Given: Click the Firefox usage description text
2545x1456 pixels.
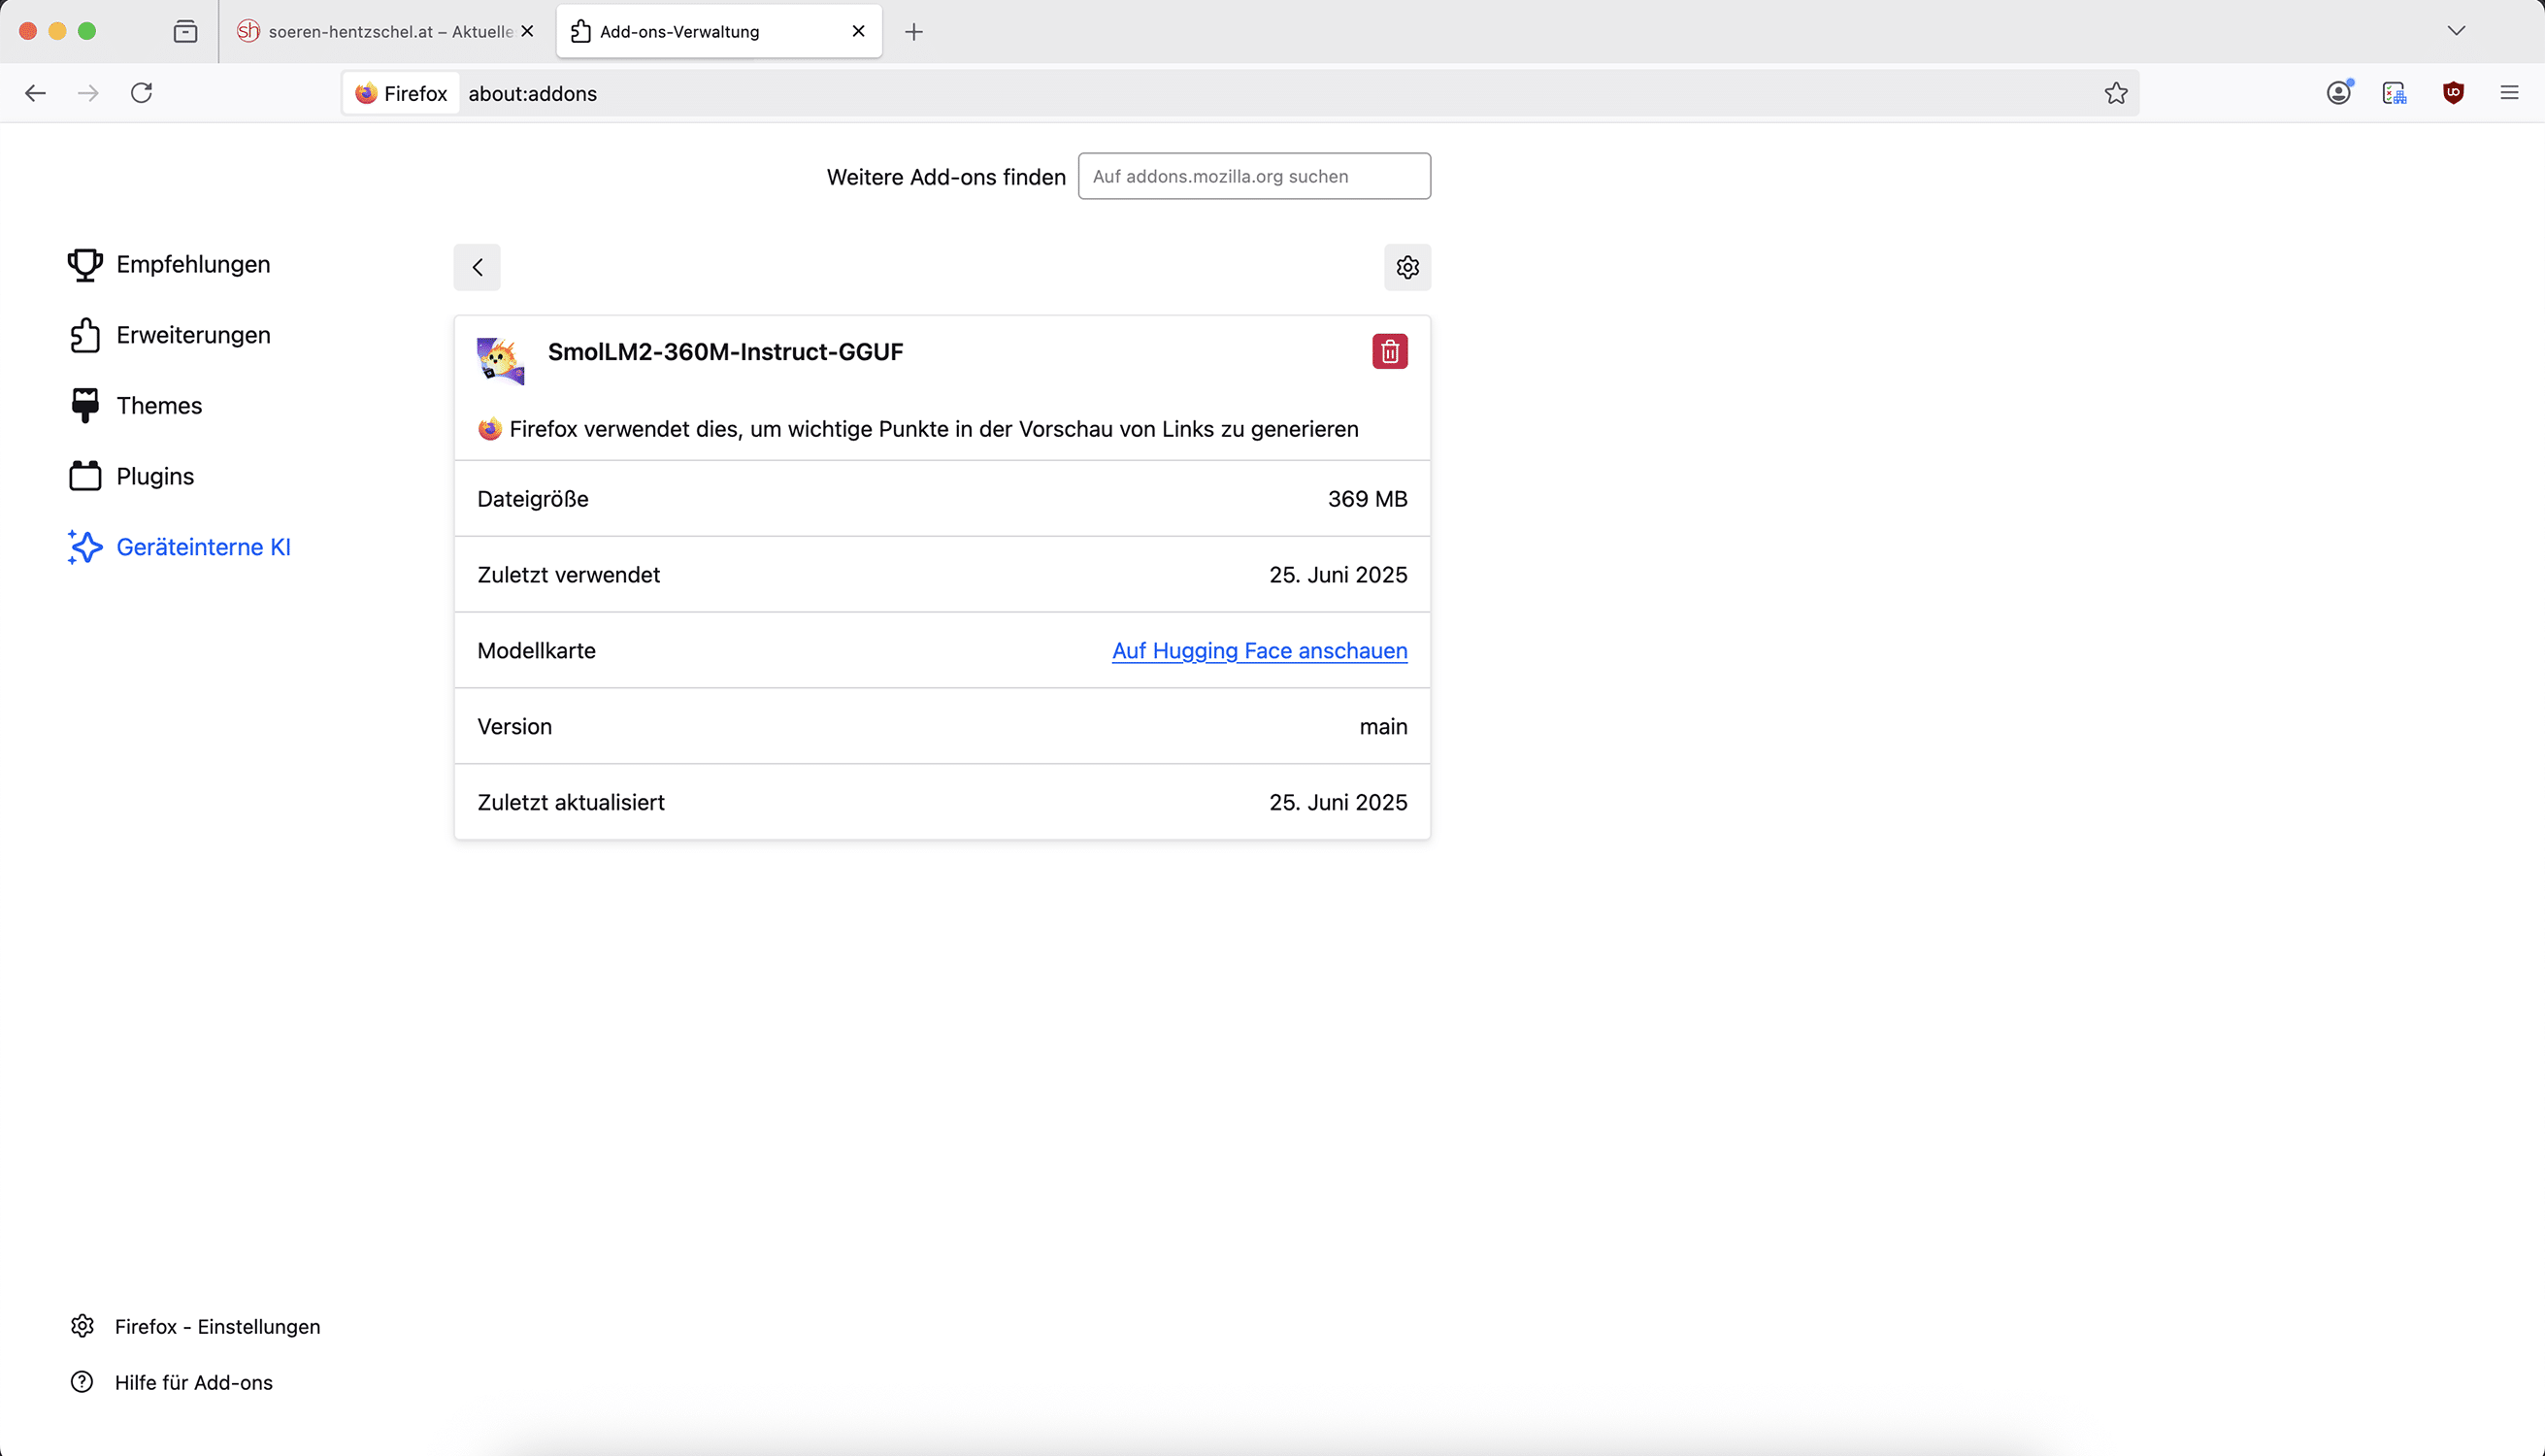Looking at the screenshot, I should (934, 429).
